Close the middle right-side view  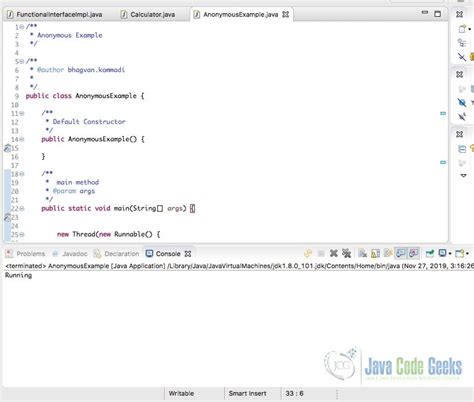click(459, 74)
